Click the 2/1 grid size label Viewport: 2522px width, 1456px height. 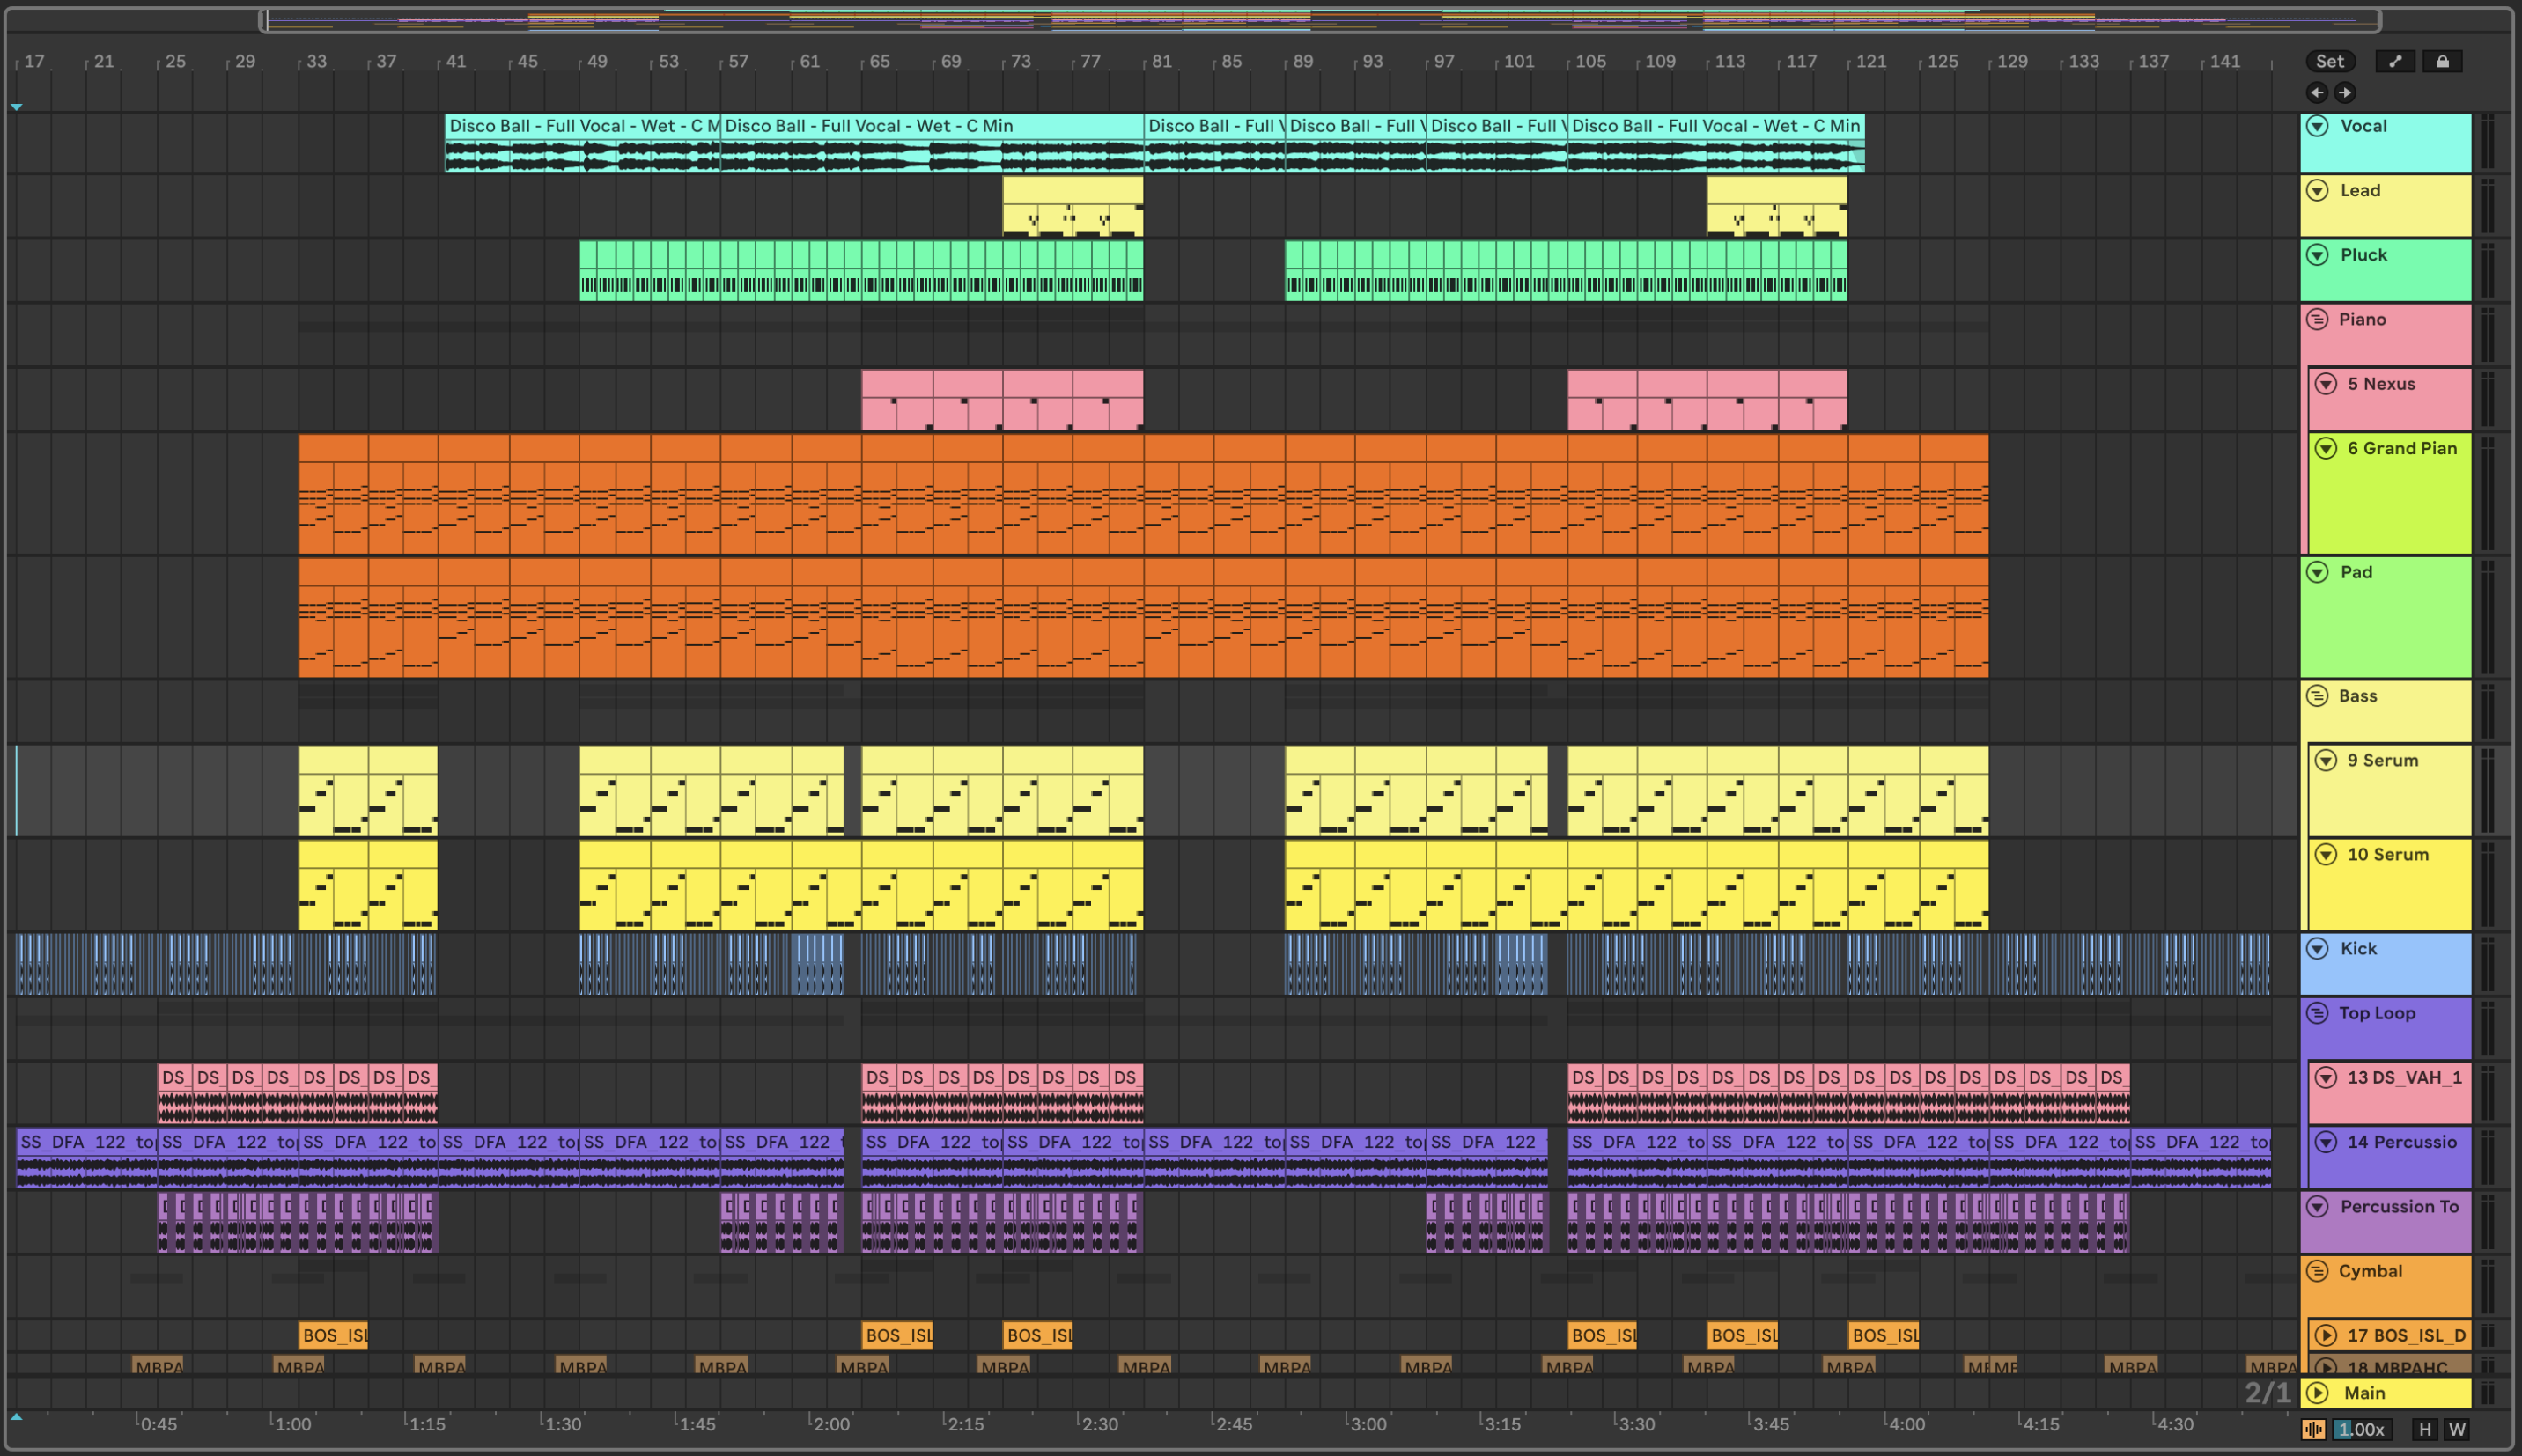click(2267, 1393)
